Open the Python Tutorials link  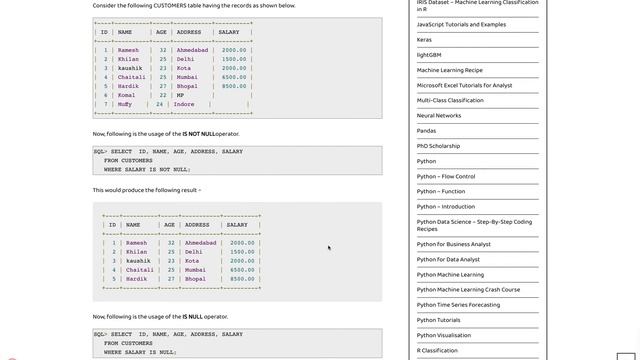click(x=438, y=320)
